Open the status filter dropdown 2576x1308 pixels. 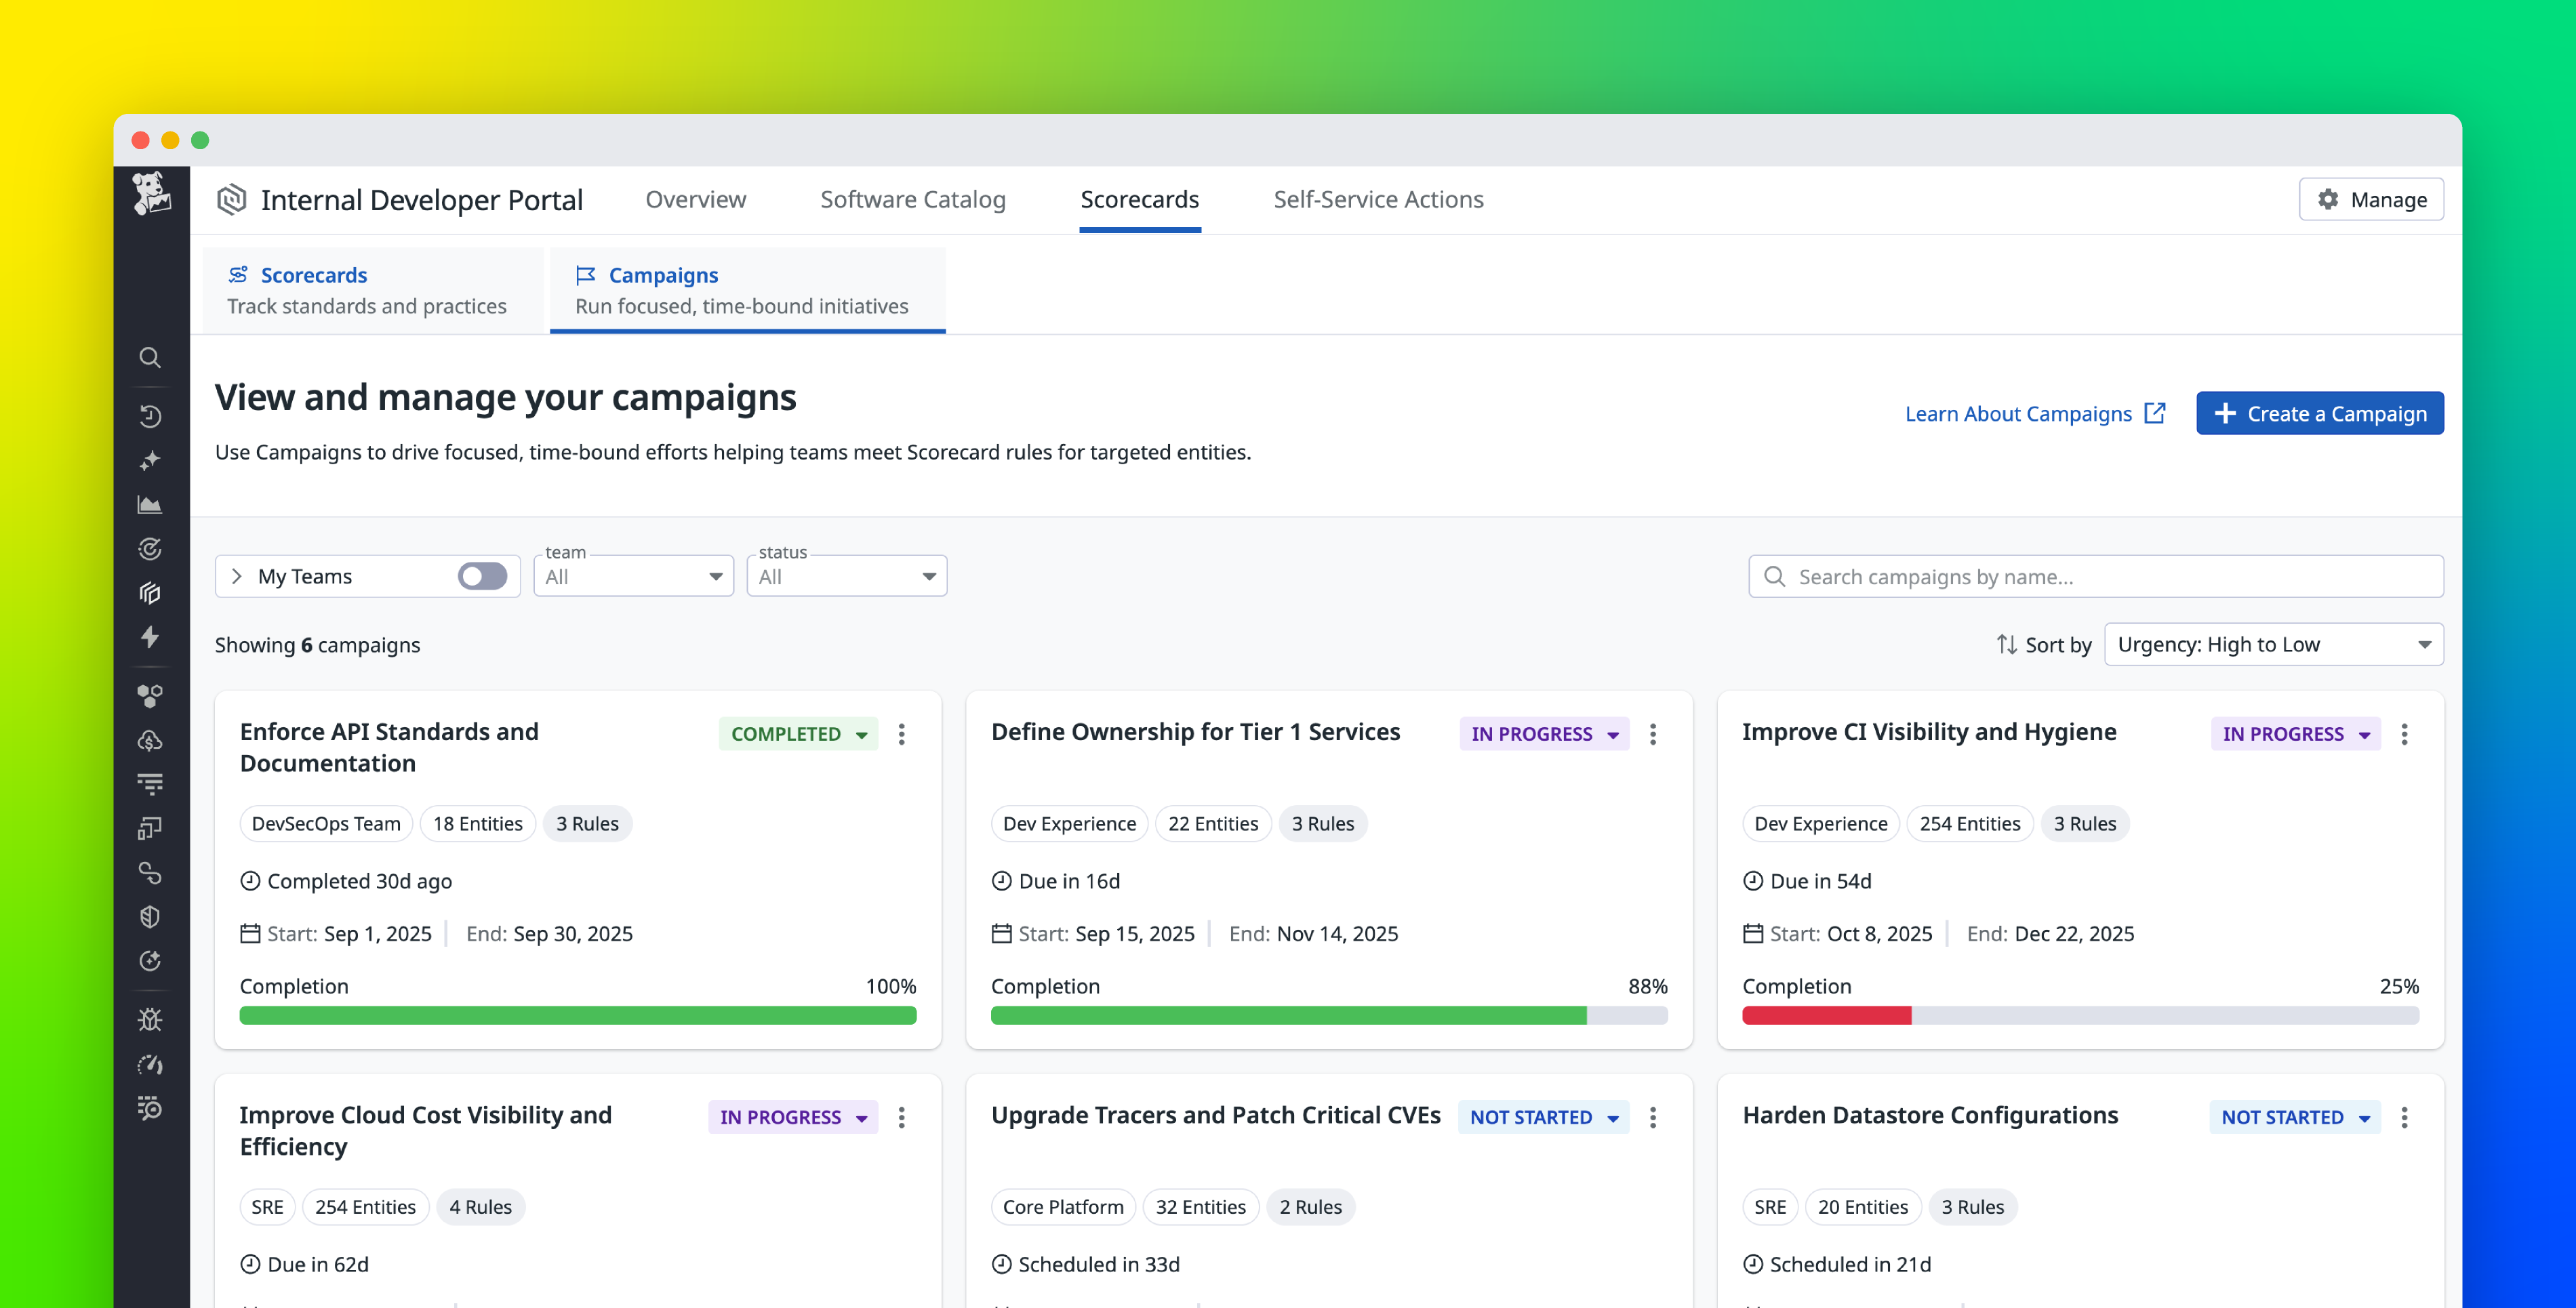point(846,576)
